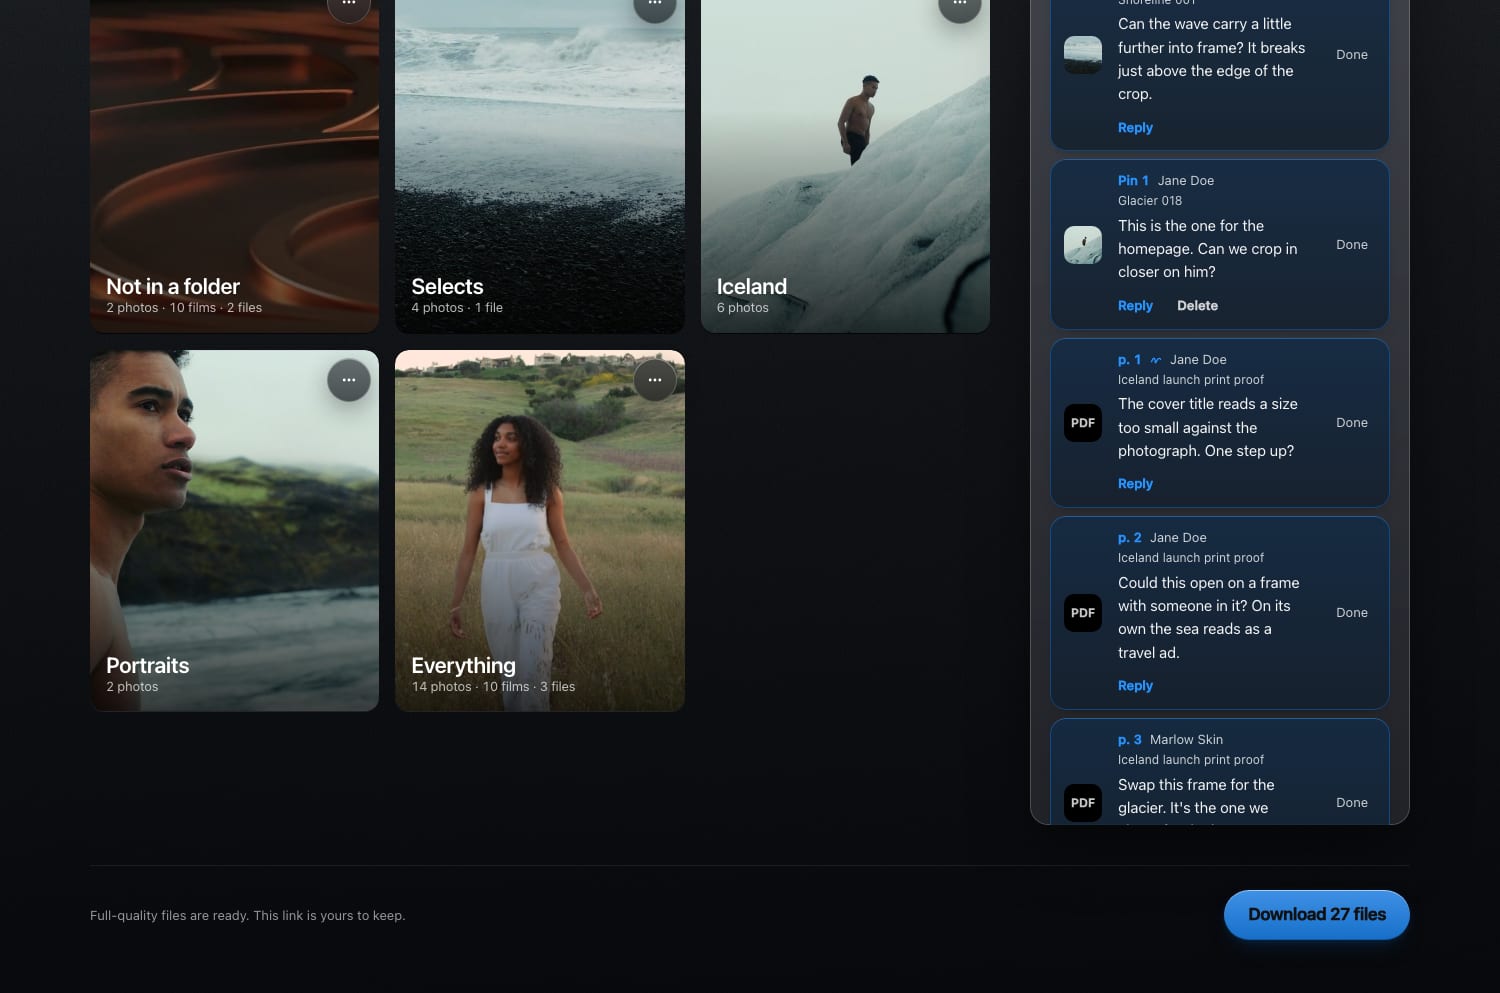Delete the Pin 1 Glacier 018 comment
The image size is (1500, 993).
pyautogui.click(x=1197, y=306)
